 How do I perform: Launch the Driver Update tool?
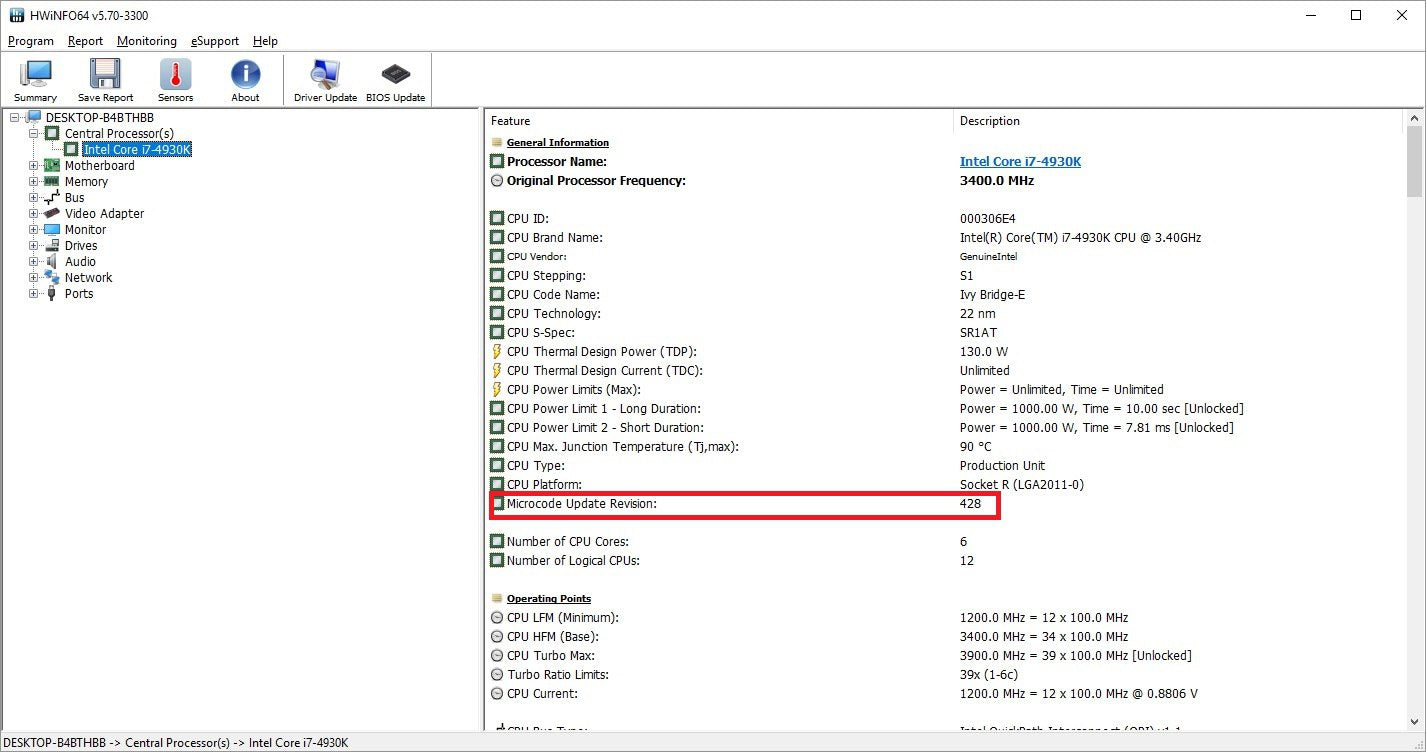pyautogui.click(x=325, y=80)
